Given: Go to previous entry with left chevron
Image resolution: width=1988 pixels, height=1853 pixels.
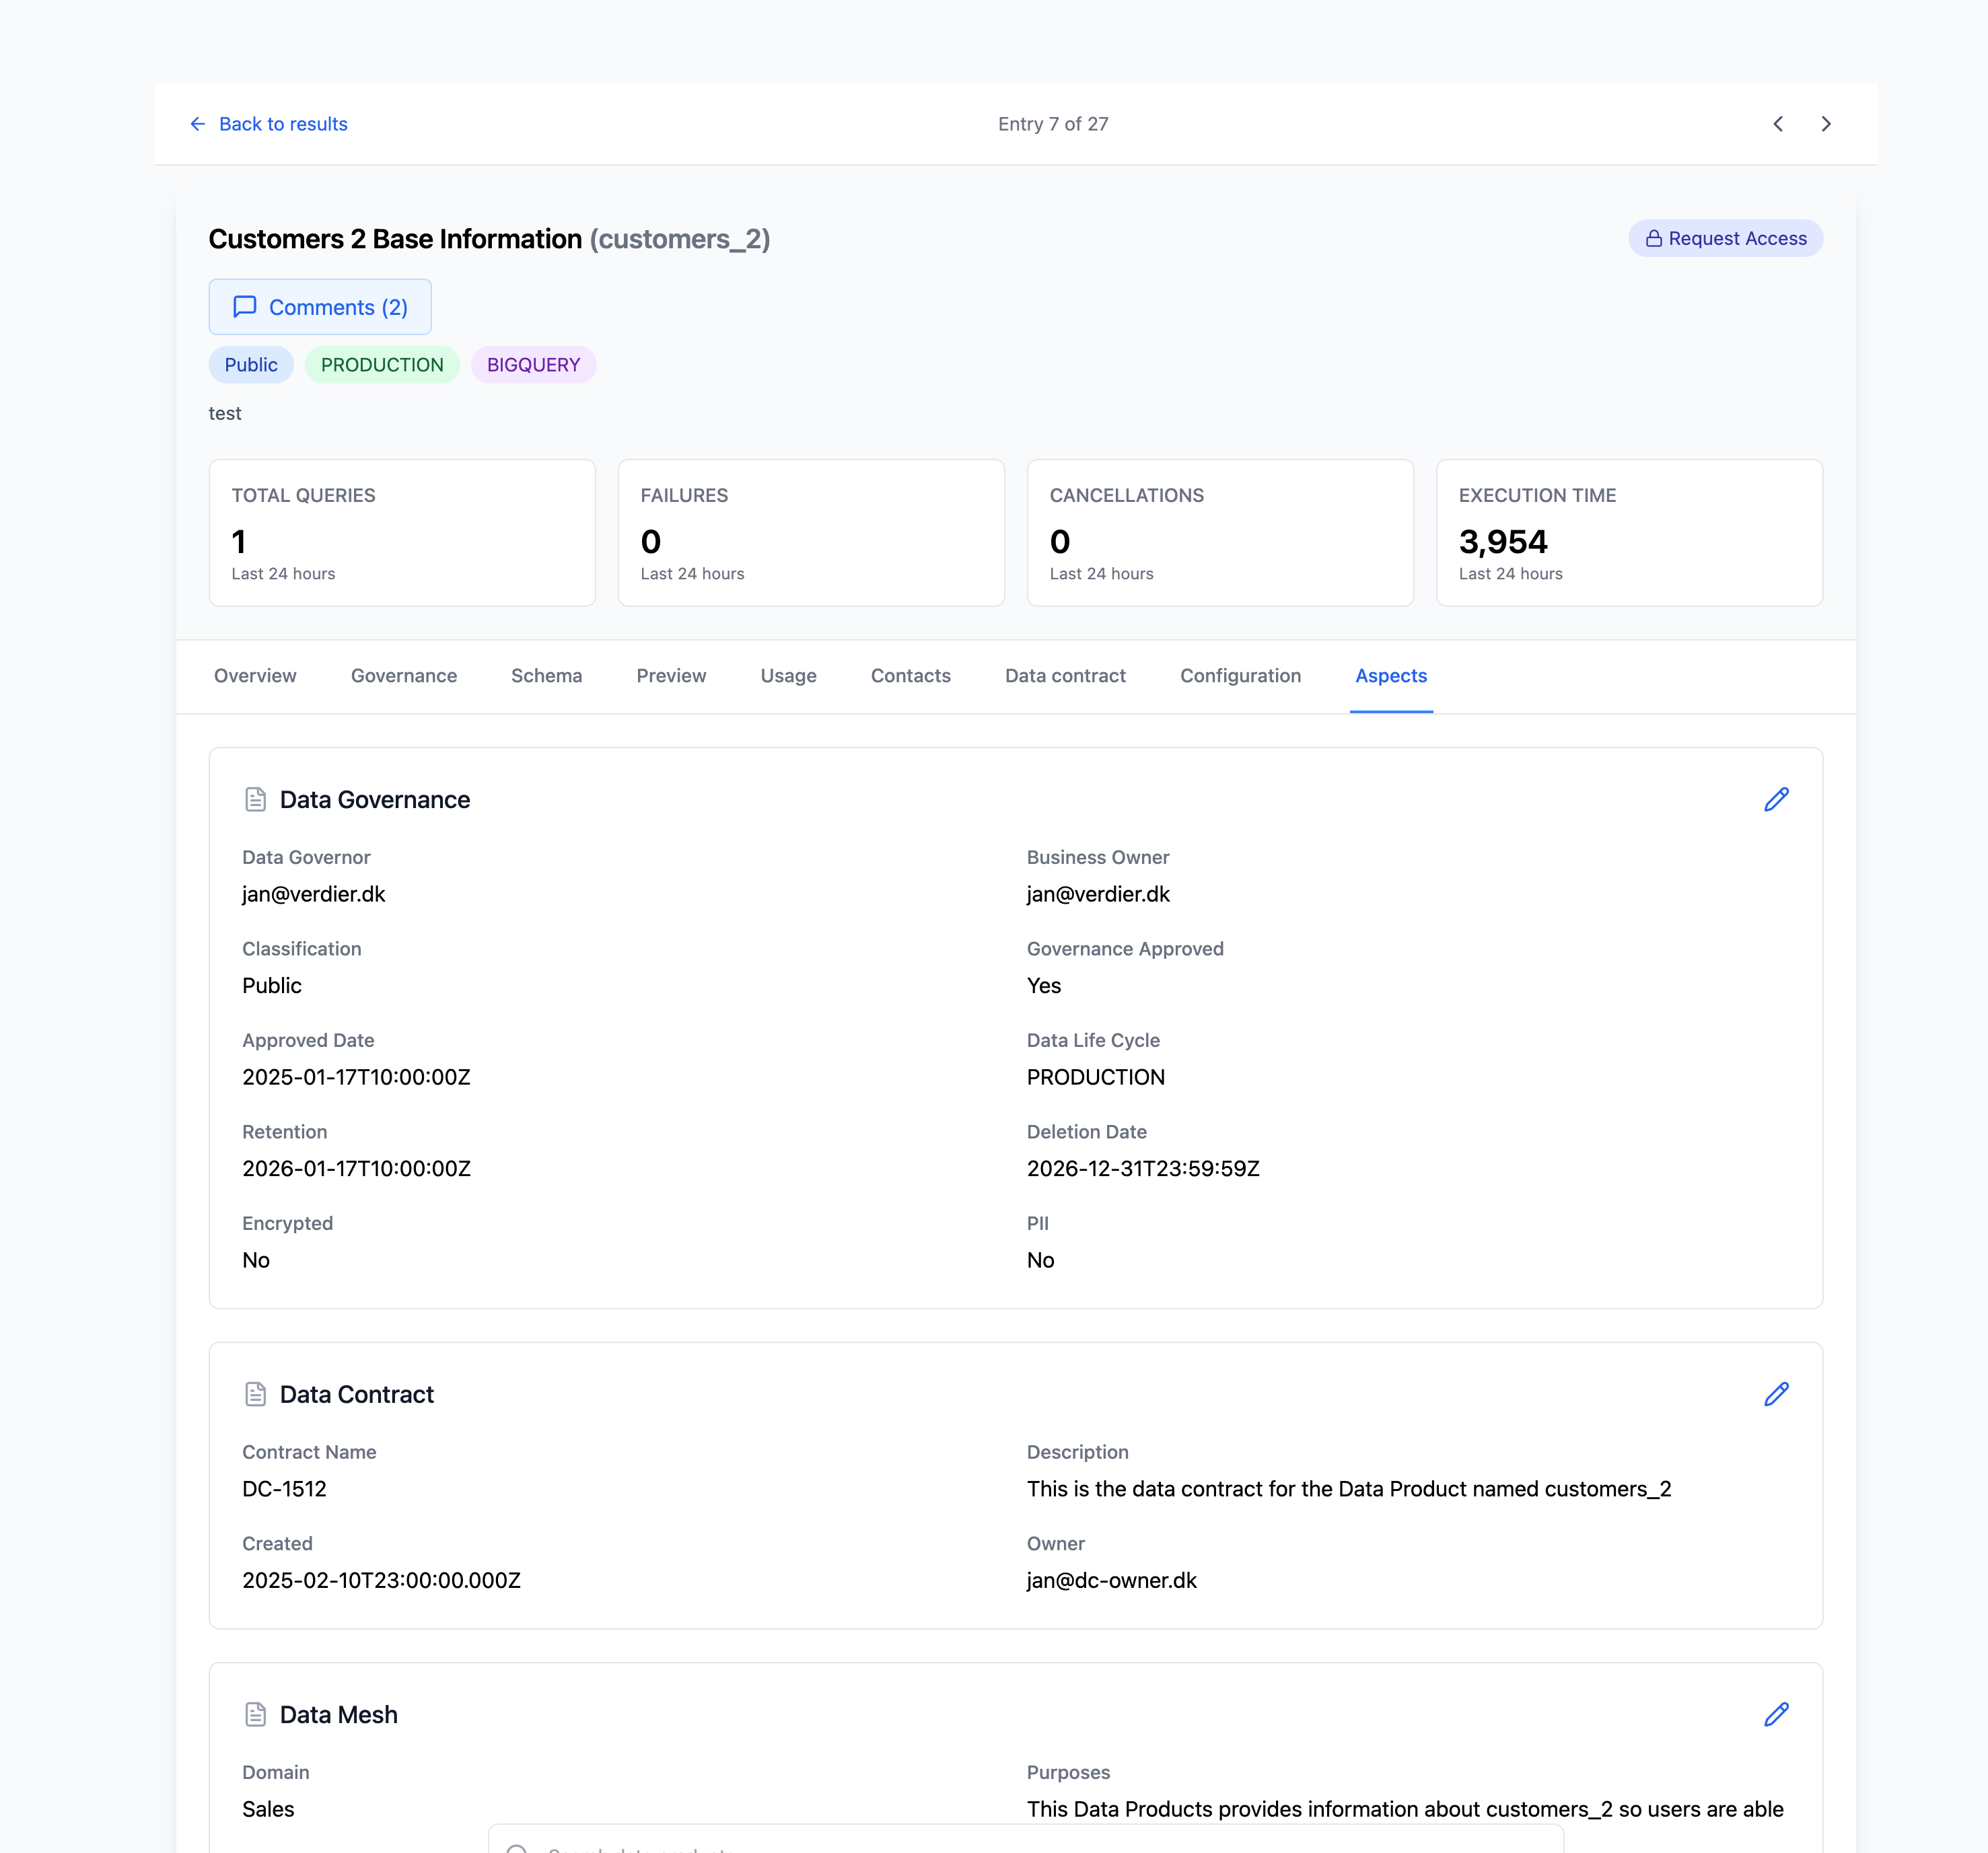Looking at the screenshot, I should [1778, 124].
